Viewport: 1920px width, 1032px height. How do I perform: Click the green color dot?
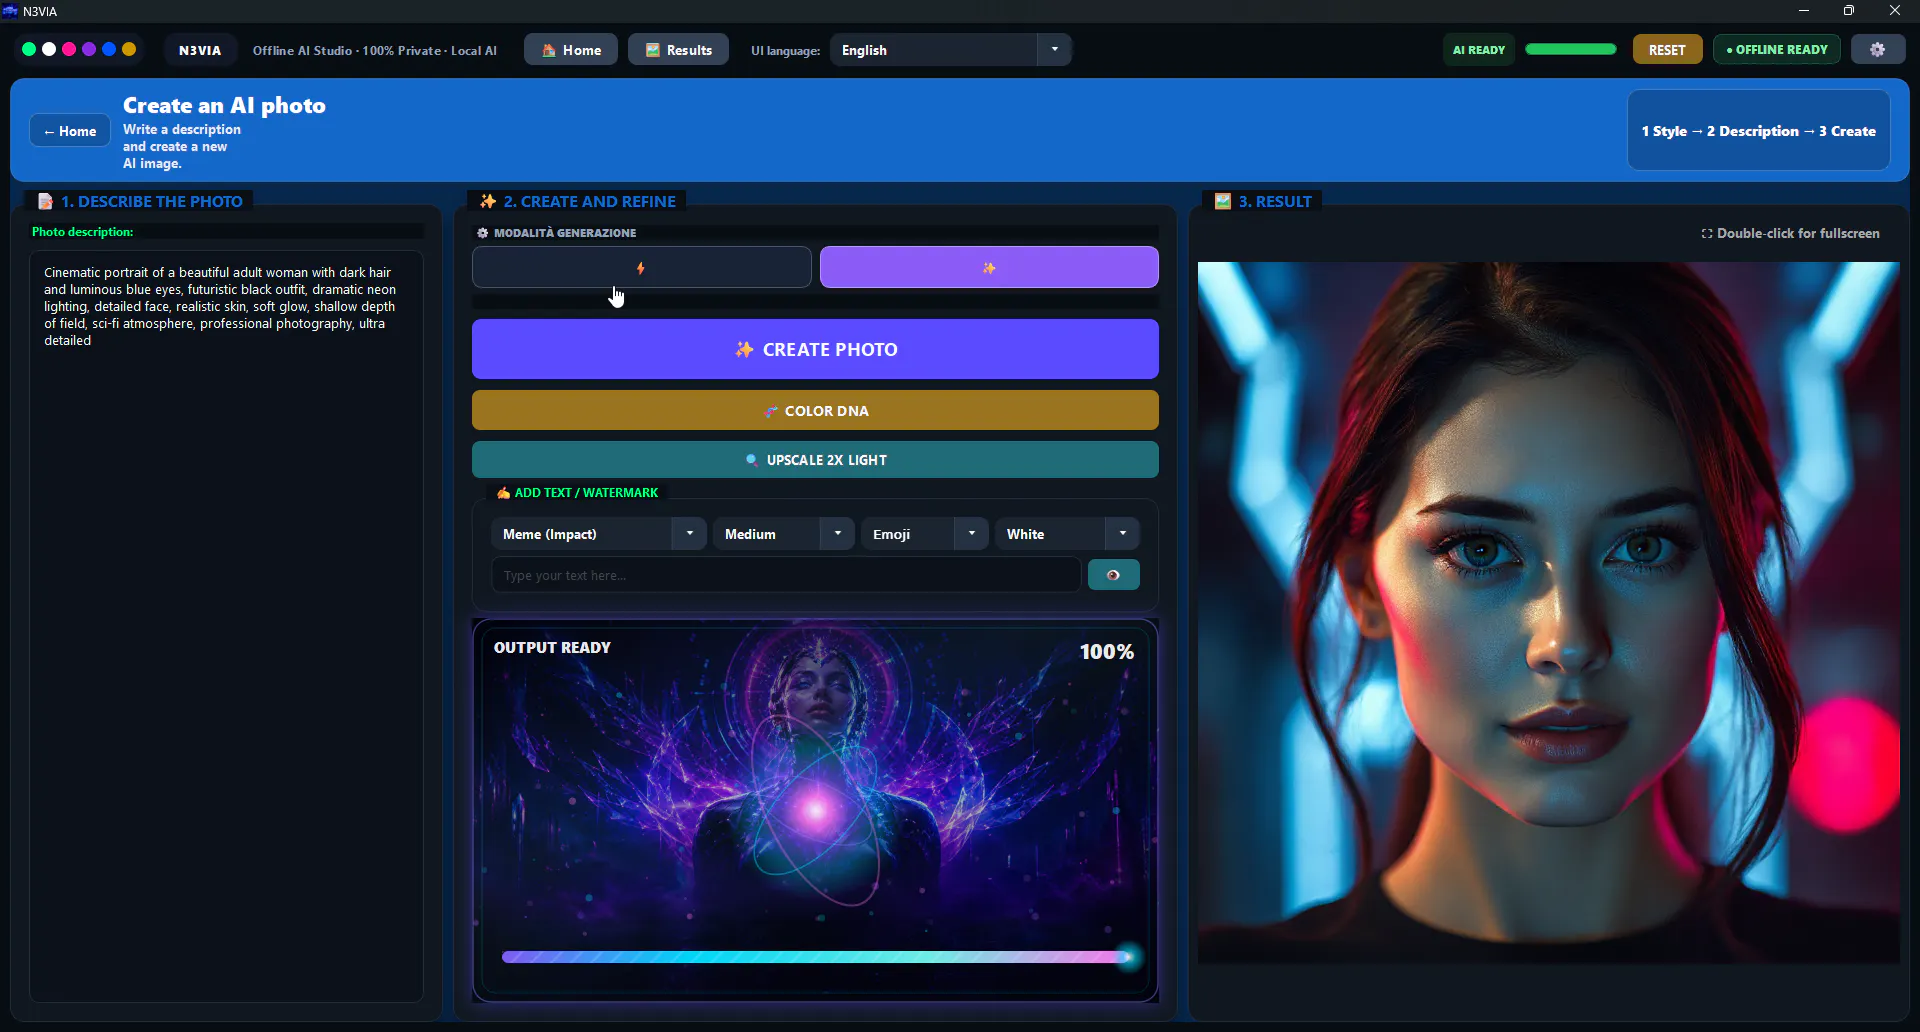(x=29, y=49)
